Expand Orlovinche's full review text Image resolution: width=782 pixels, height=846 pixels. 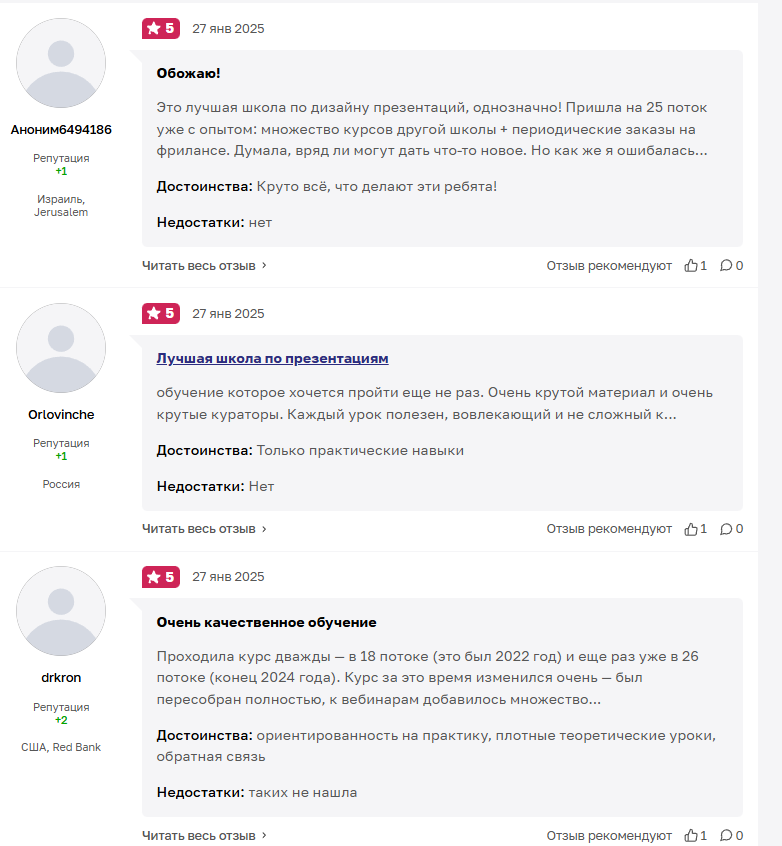click(x=204, y=529)
